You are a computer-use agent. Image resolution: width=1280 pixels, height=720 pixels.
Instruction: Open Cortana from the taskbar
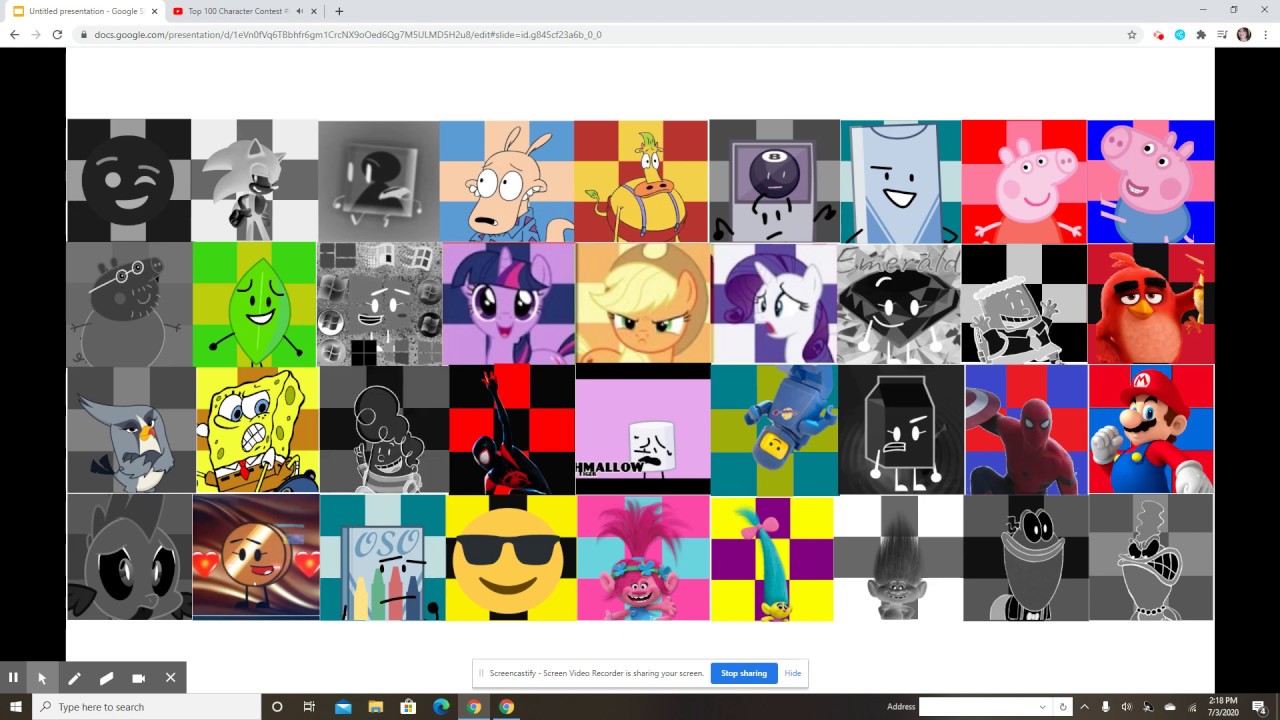tap(277, 707)
